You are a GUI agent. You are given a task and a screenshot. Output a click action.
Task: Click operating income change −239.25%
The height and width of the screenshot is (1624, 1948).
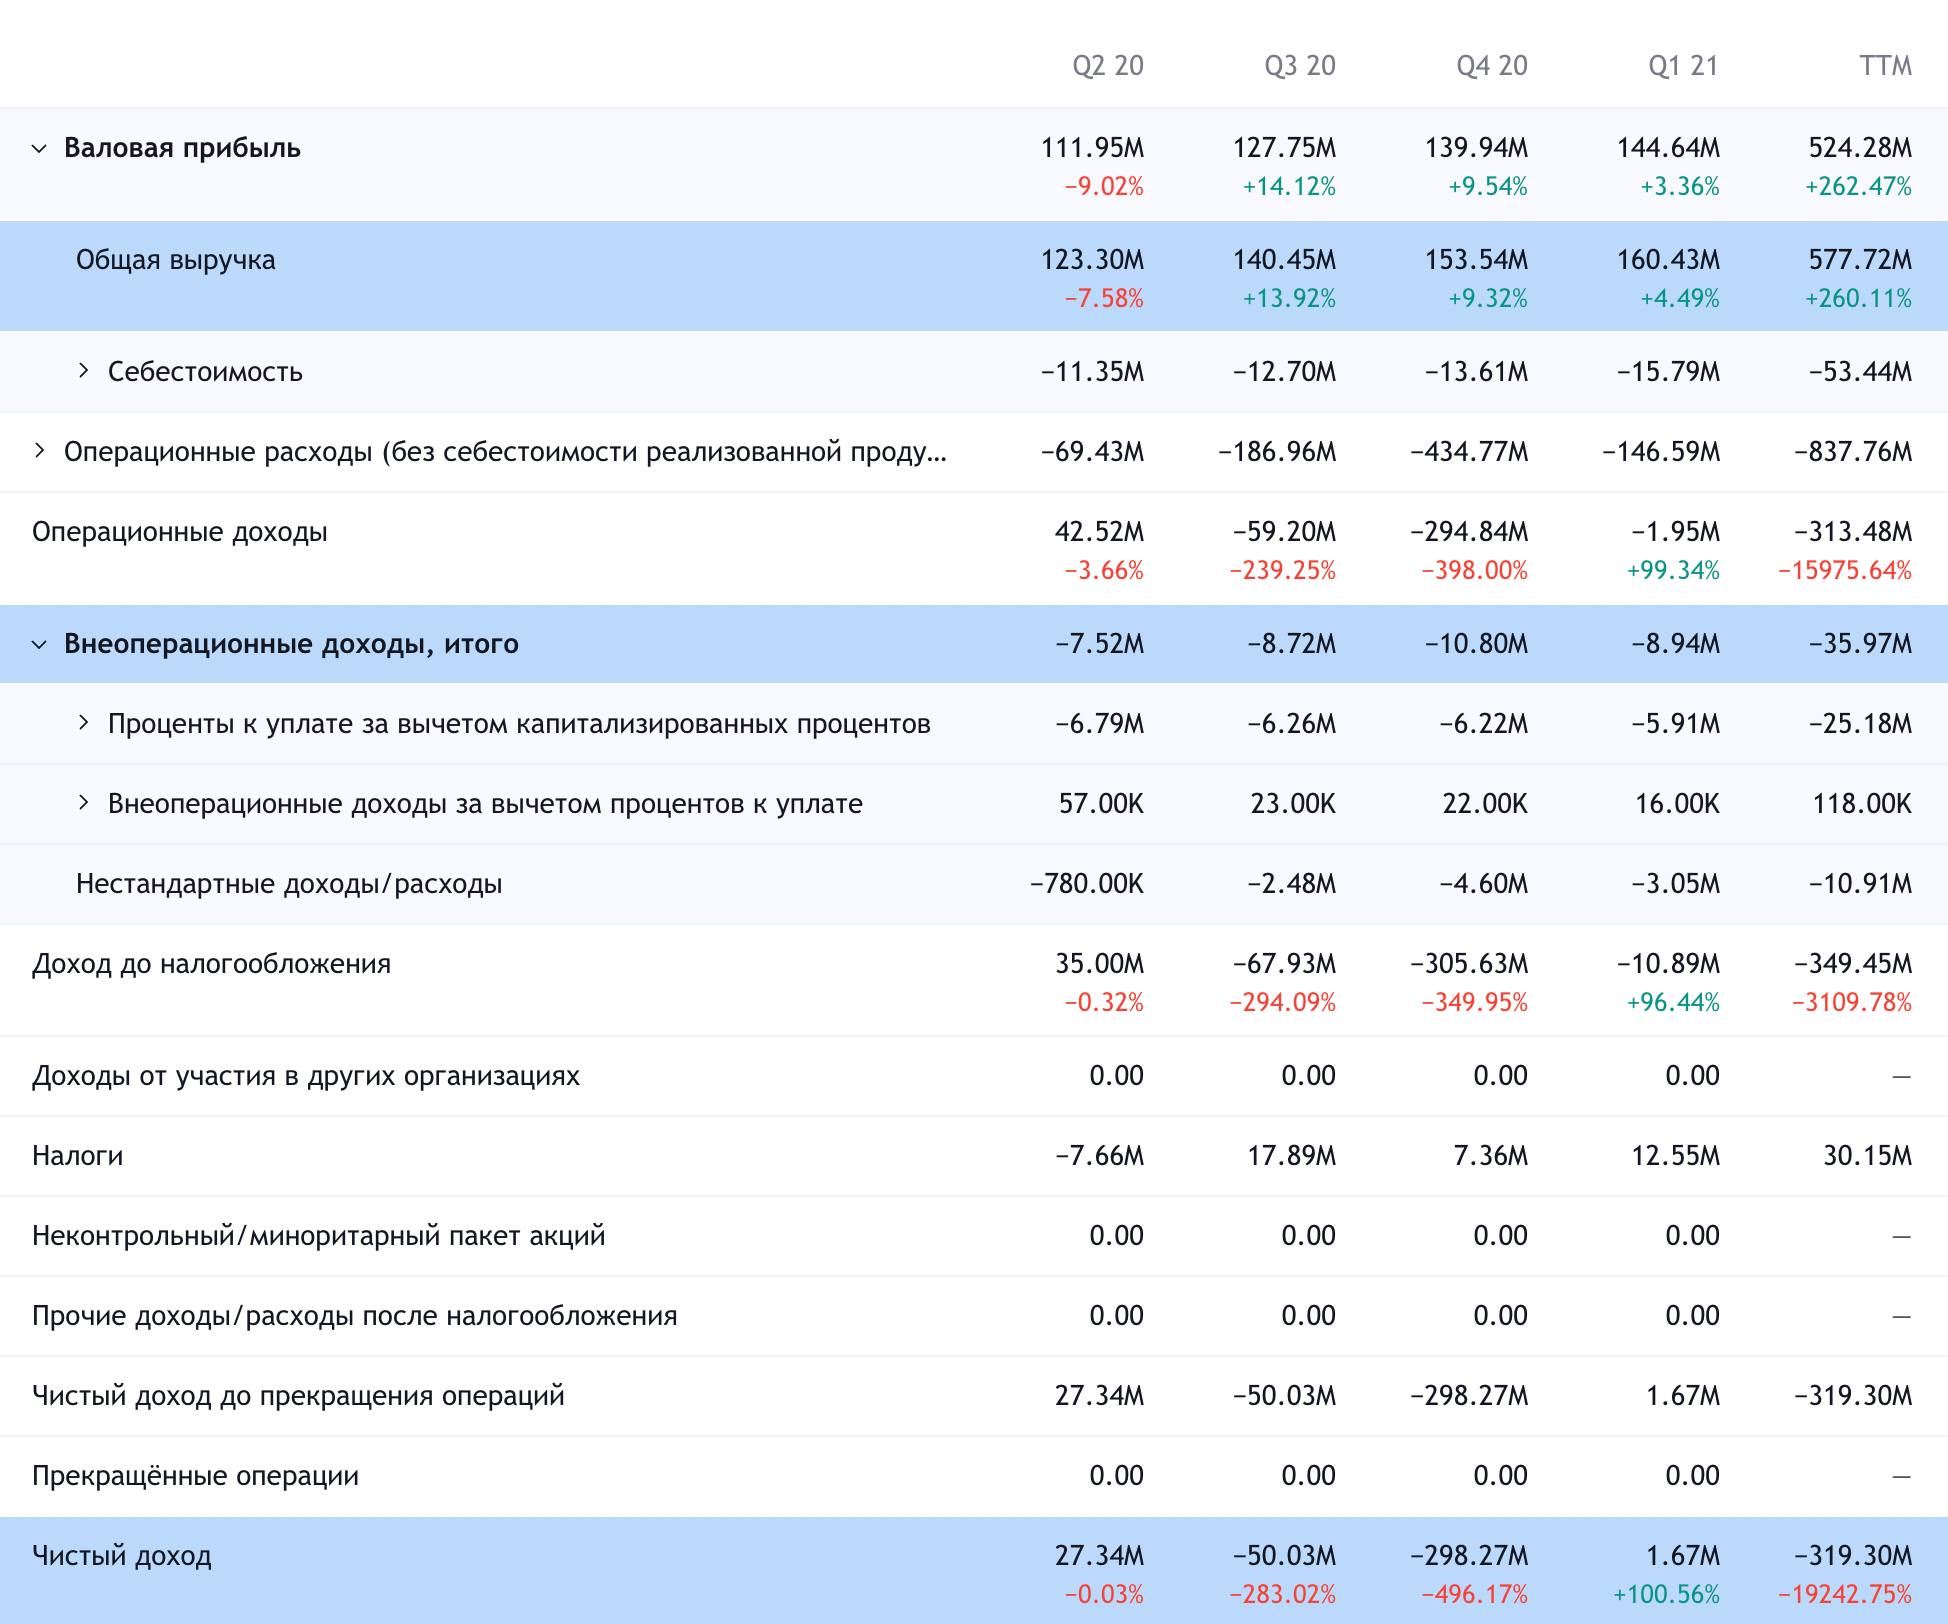[x=1283, y=570]
